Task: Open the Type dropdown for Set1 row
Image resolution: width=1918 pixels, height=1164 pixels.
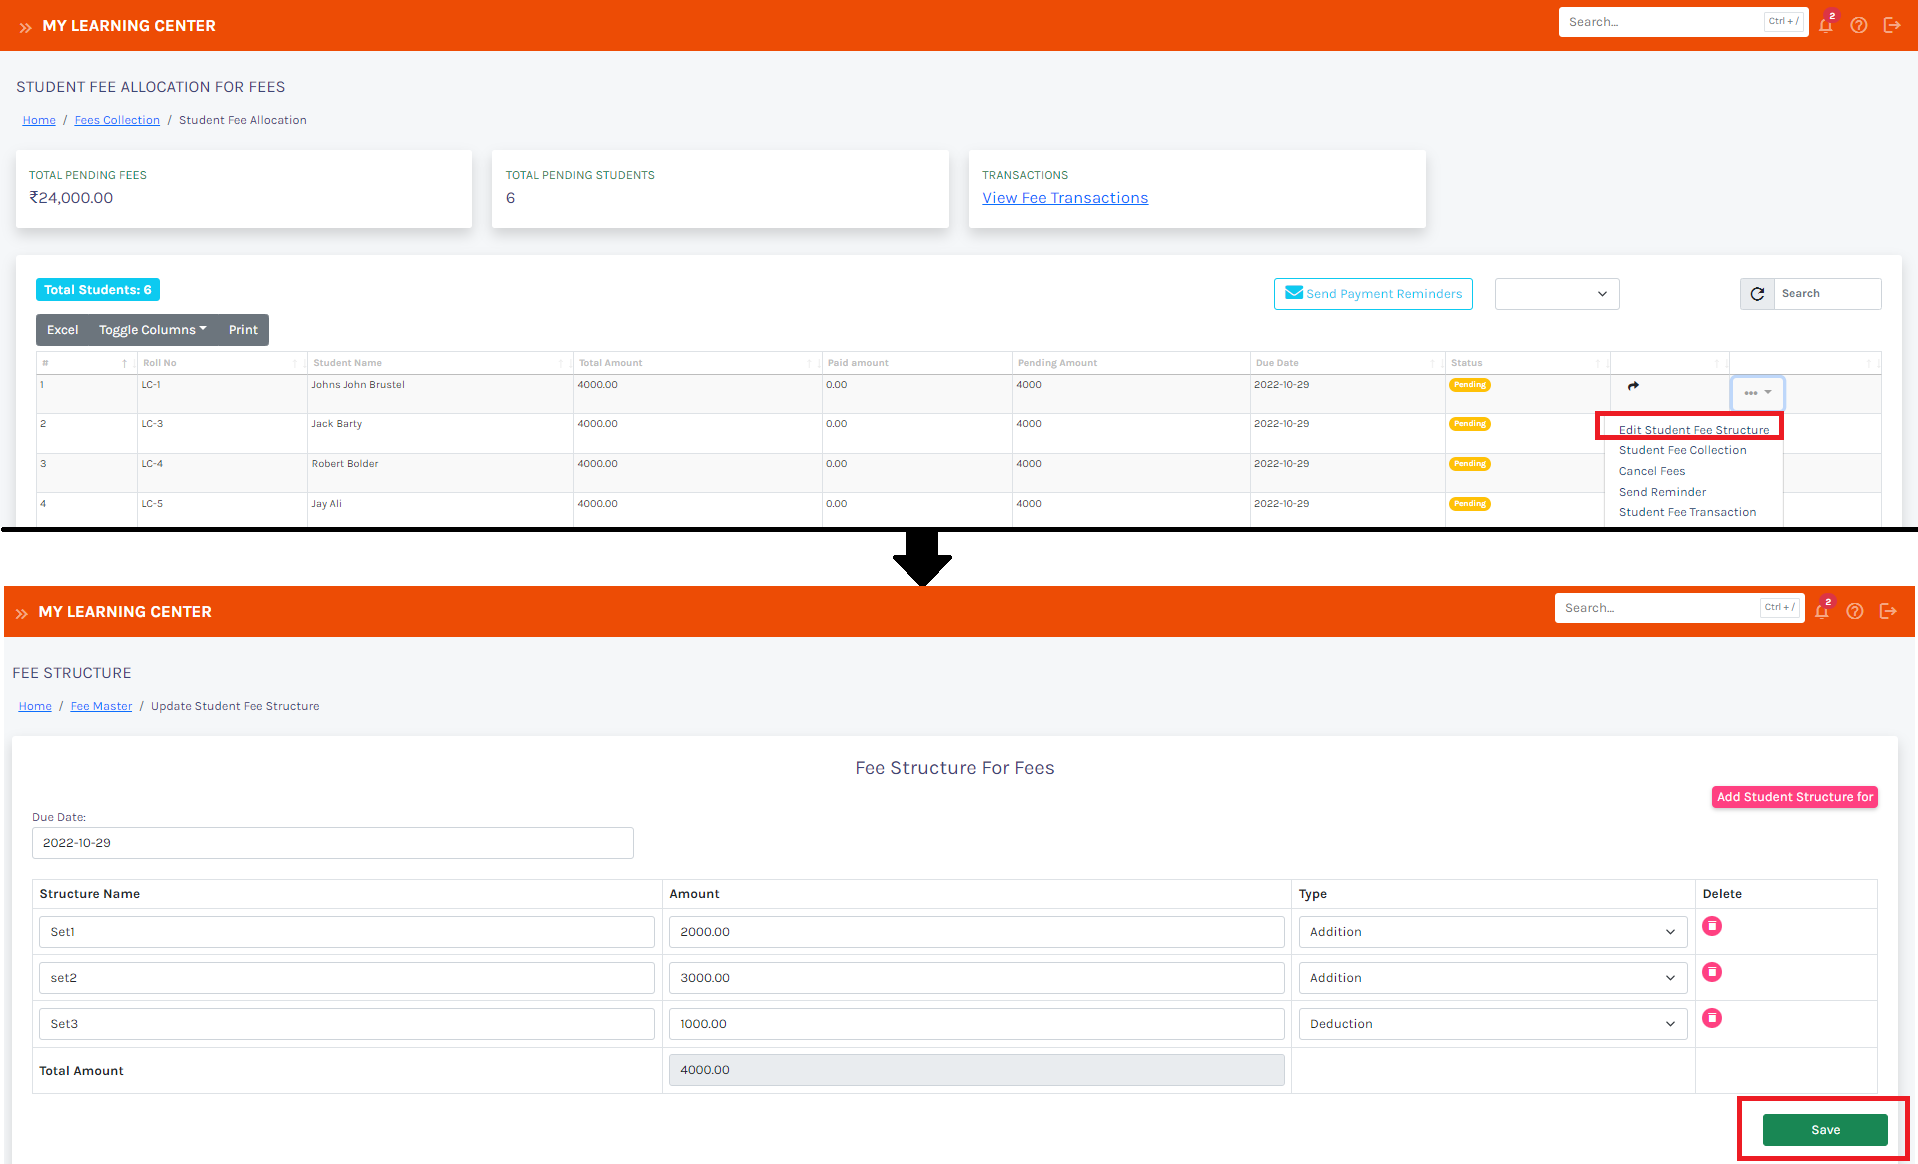Action: coord(1492,932)
